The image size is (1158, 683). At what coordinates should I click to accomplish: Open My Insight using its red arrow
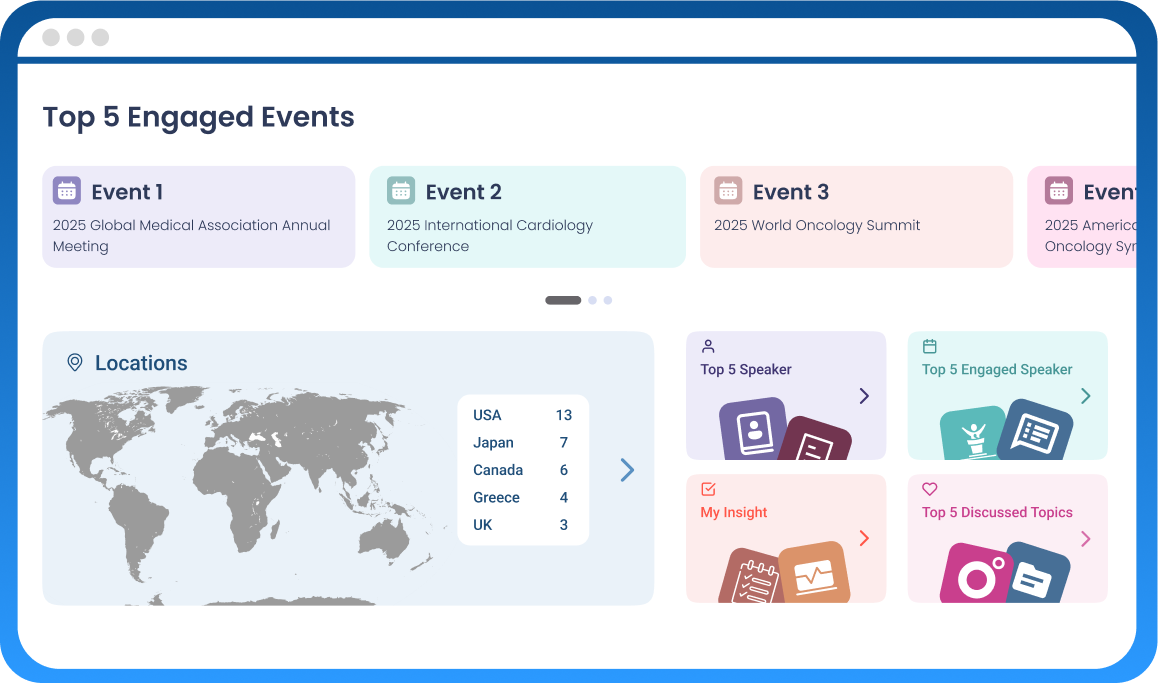coord(864,539)
